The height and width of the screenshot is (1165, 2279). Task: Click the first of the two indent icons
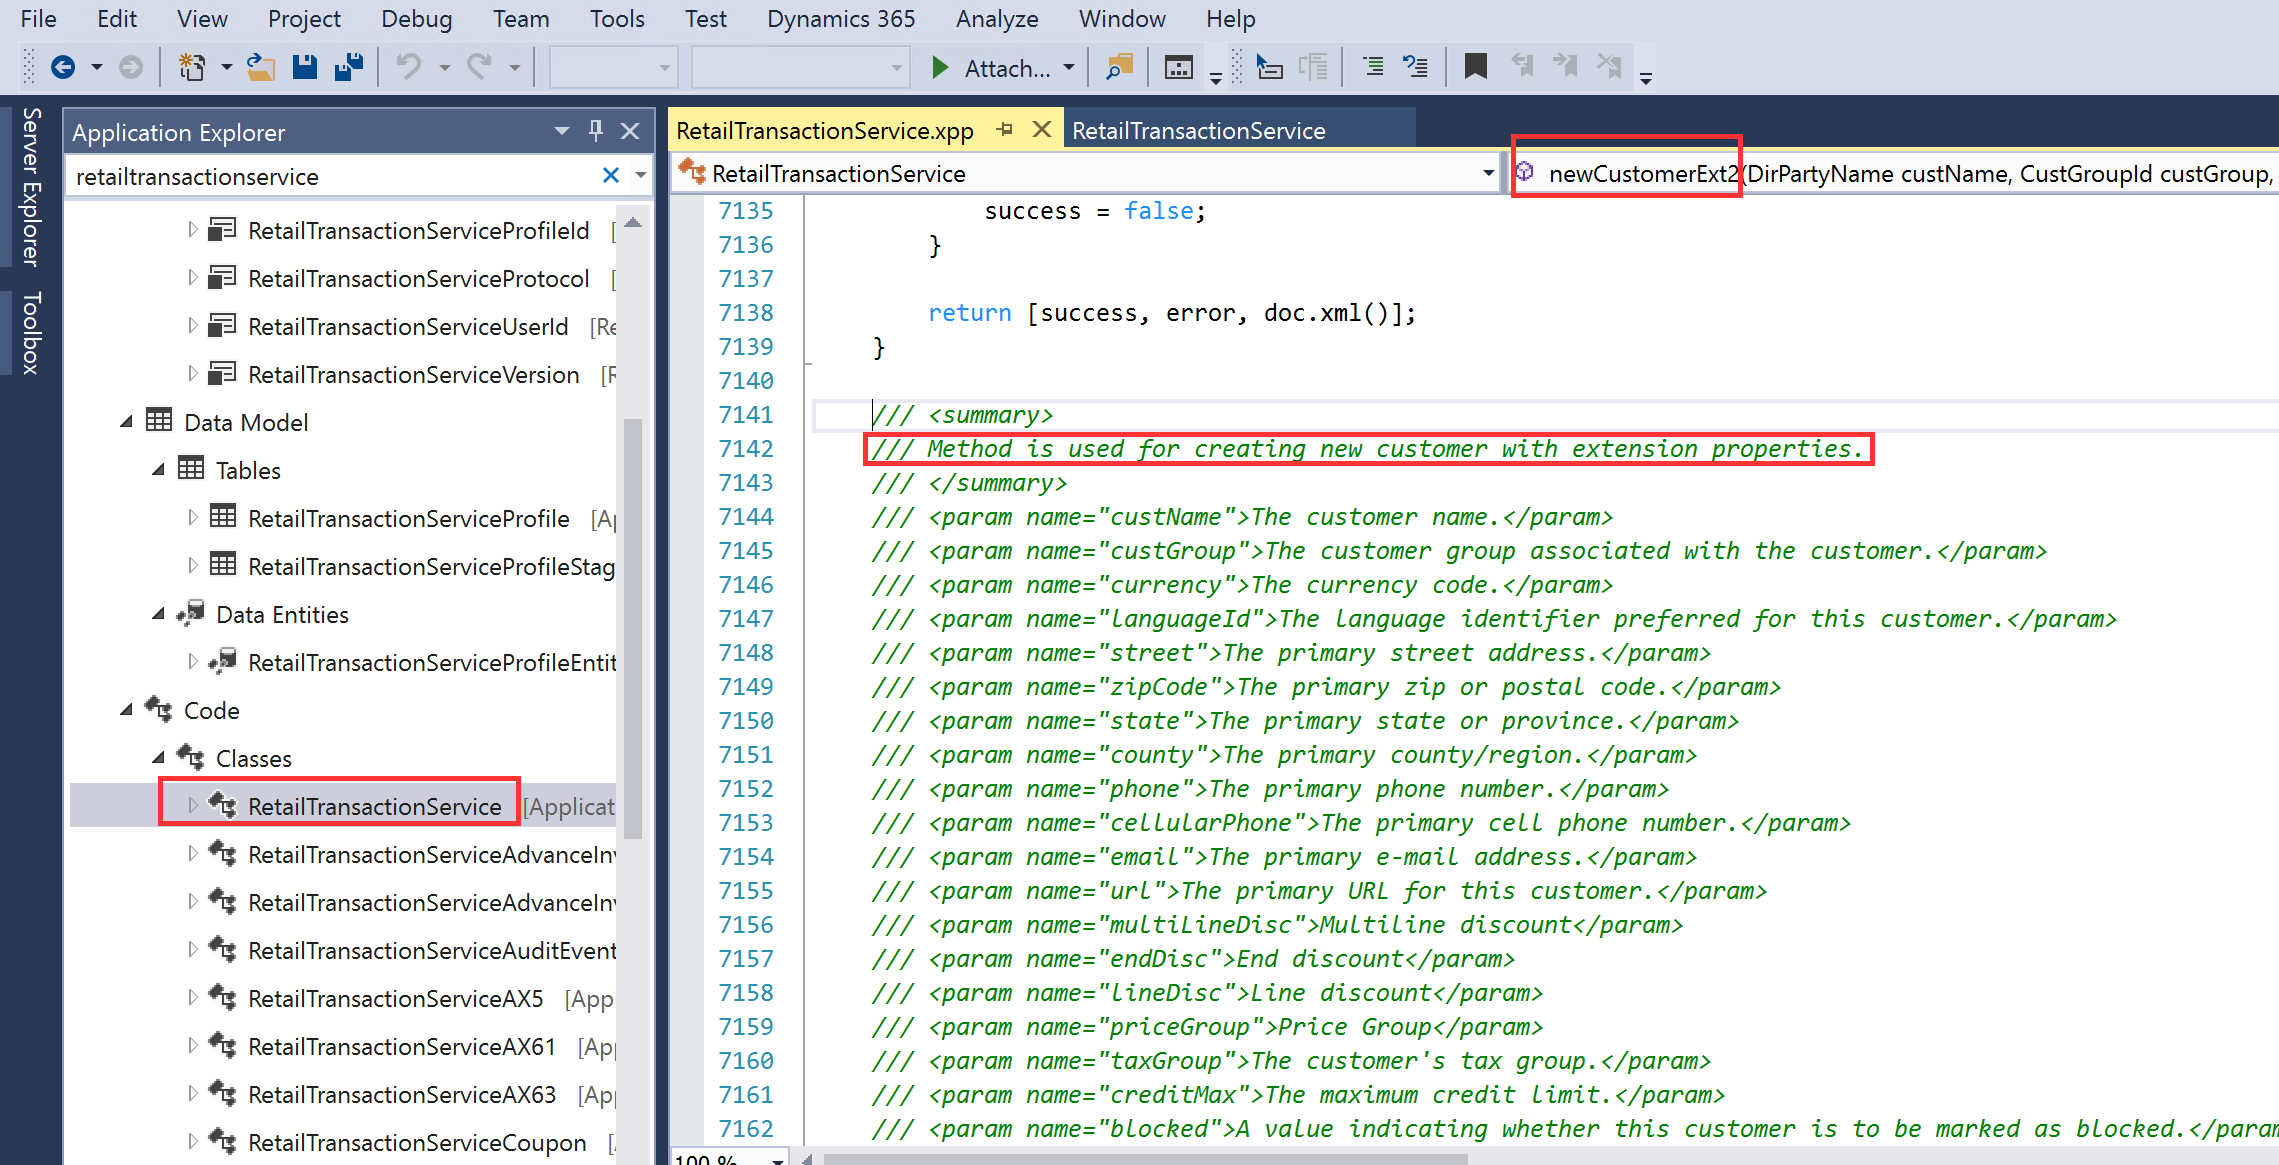pyautogui.click(x=1374, y=67)
